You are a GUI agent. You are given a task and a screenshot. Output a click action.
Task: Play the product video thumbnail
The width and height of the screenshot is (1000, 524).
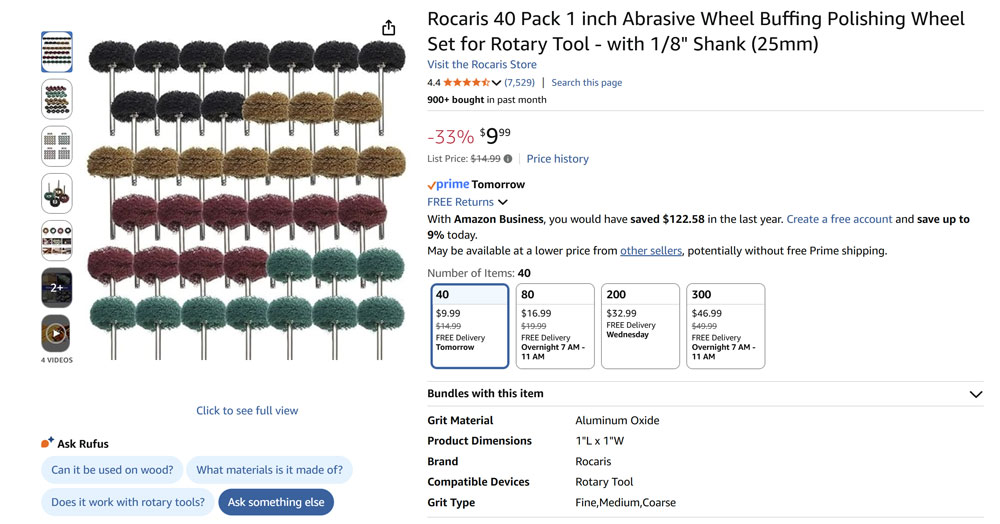(56, 333)
